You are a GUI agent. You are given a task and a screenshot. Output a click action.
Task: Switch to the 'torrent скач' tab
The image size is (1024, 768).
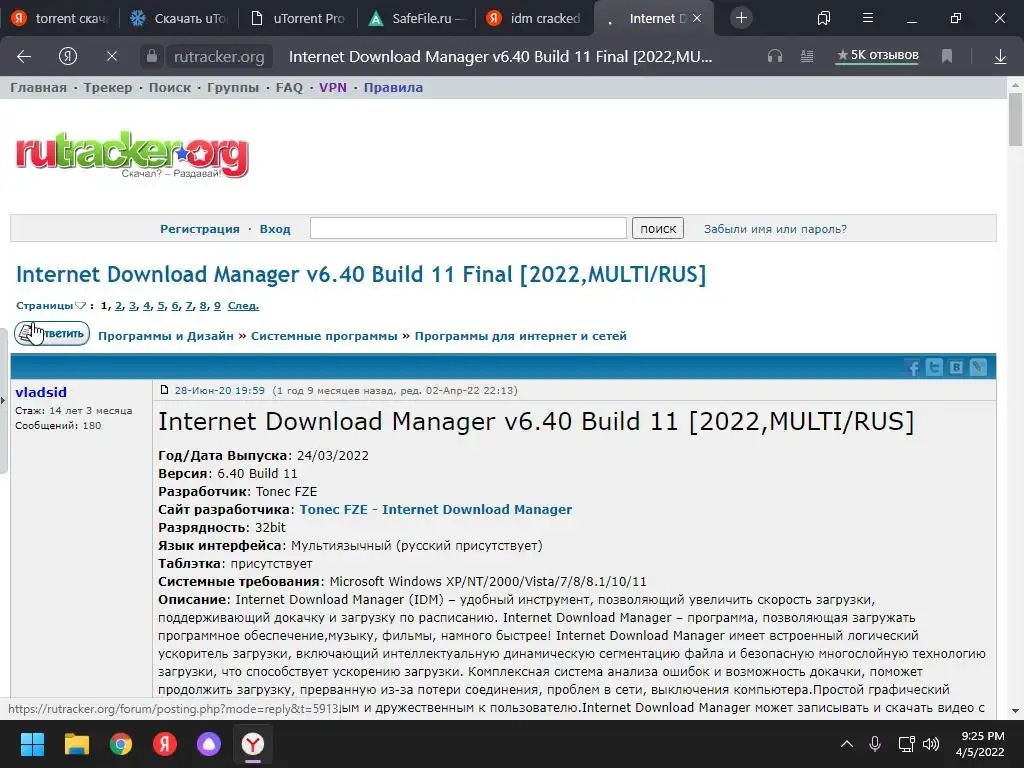tap(60, 18)
